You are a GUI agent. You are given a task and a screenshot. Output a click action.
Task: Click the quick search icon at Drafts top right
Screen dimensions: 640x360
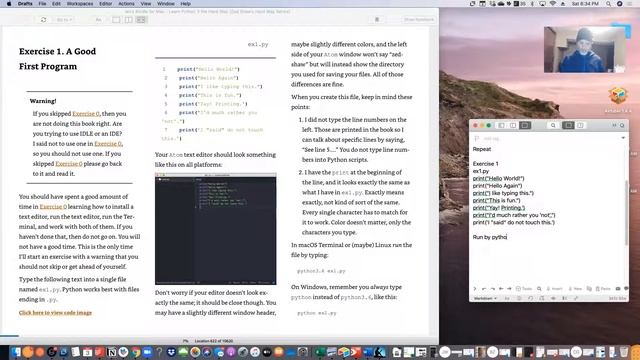(622, 125)
